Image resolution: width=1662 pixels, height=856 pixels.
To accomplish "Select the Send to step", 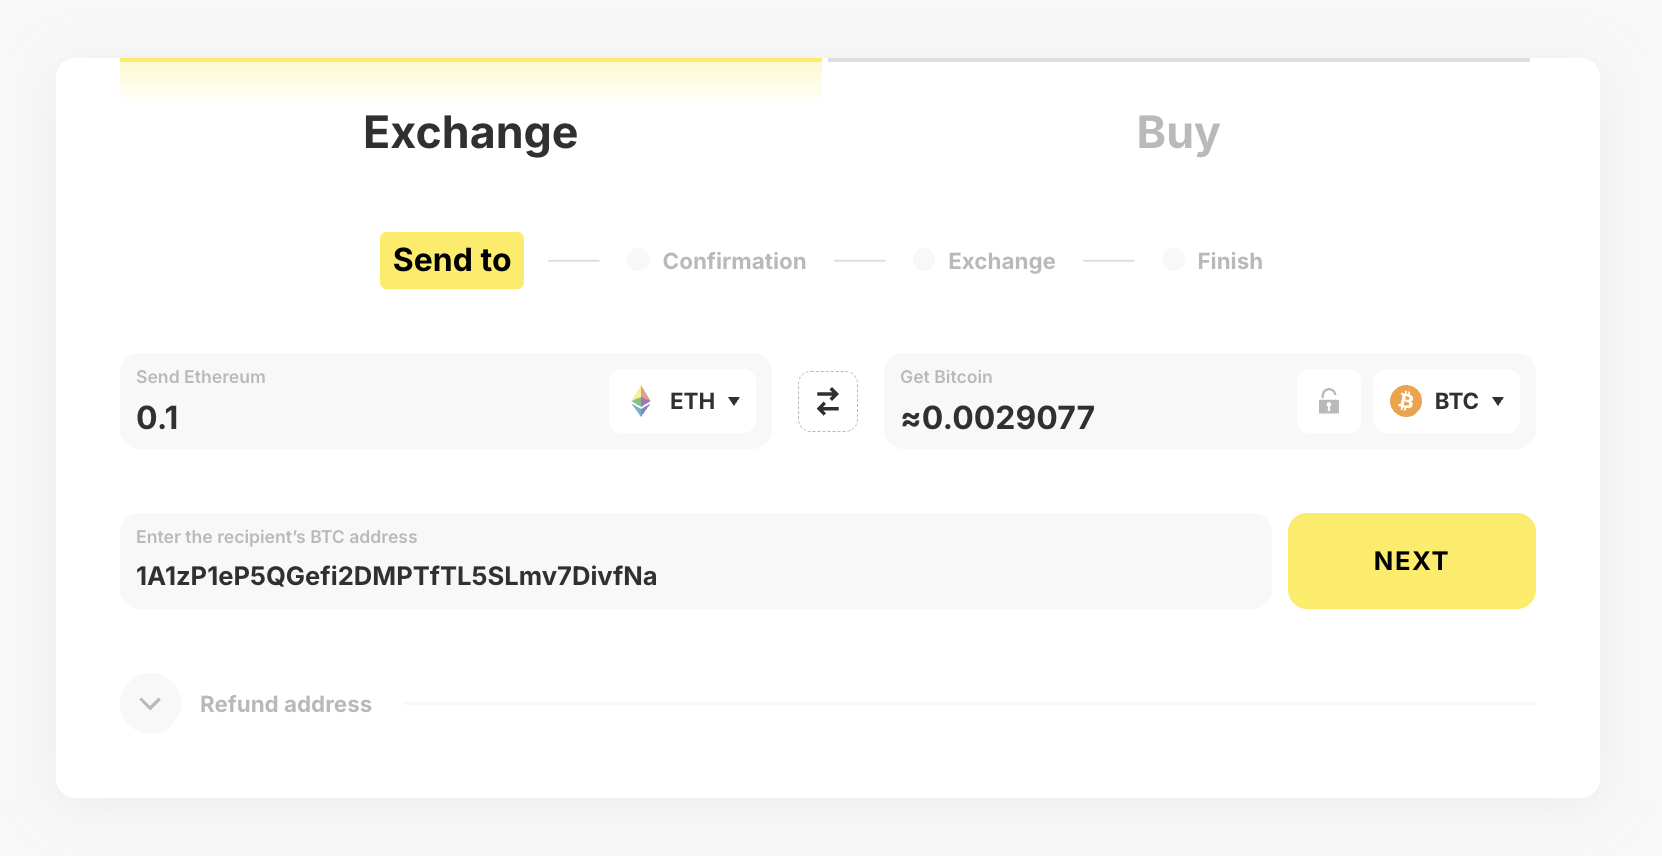I will [x=452, y=260].
